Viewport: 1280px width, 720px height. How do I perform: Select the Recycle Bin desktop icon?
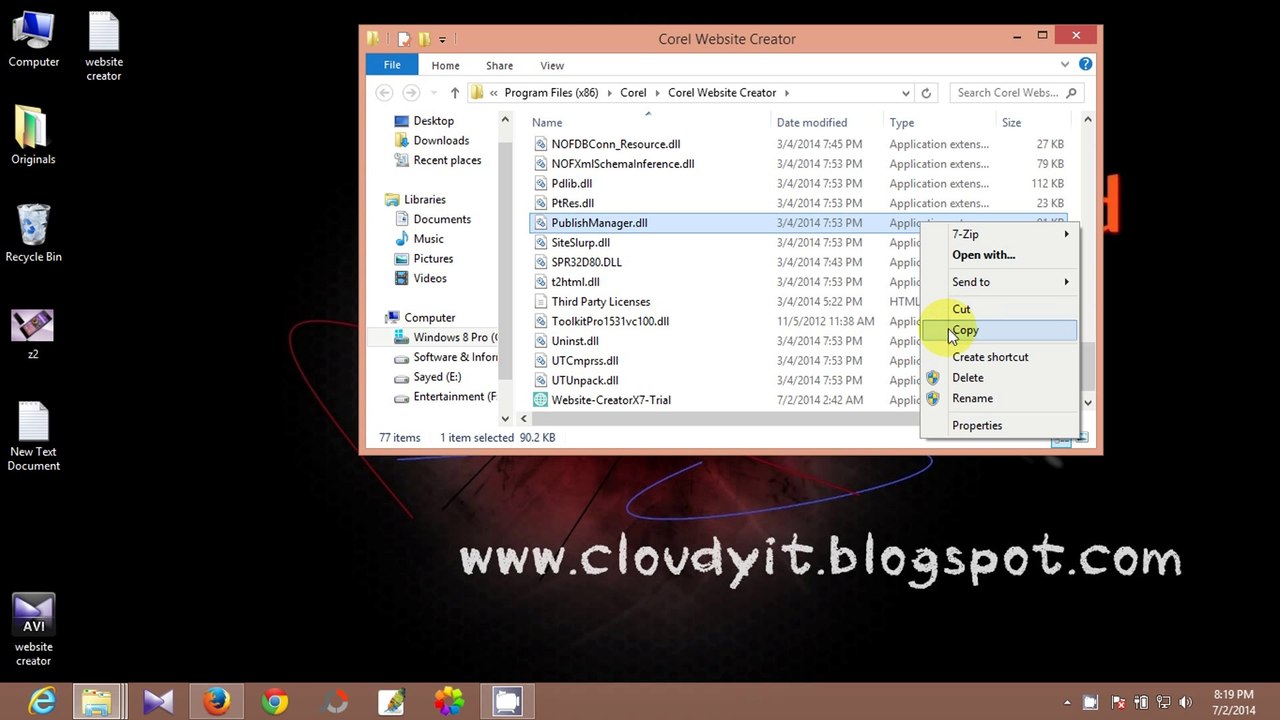pyautogui.click(x=33, y=233)
